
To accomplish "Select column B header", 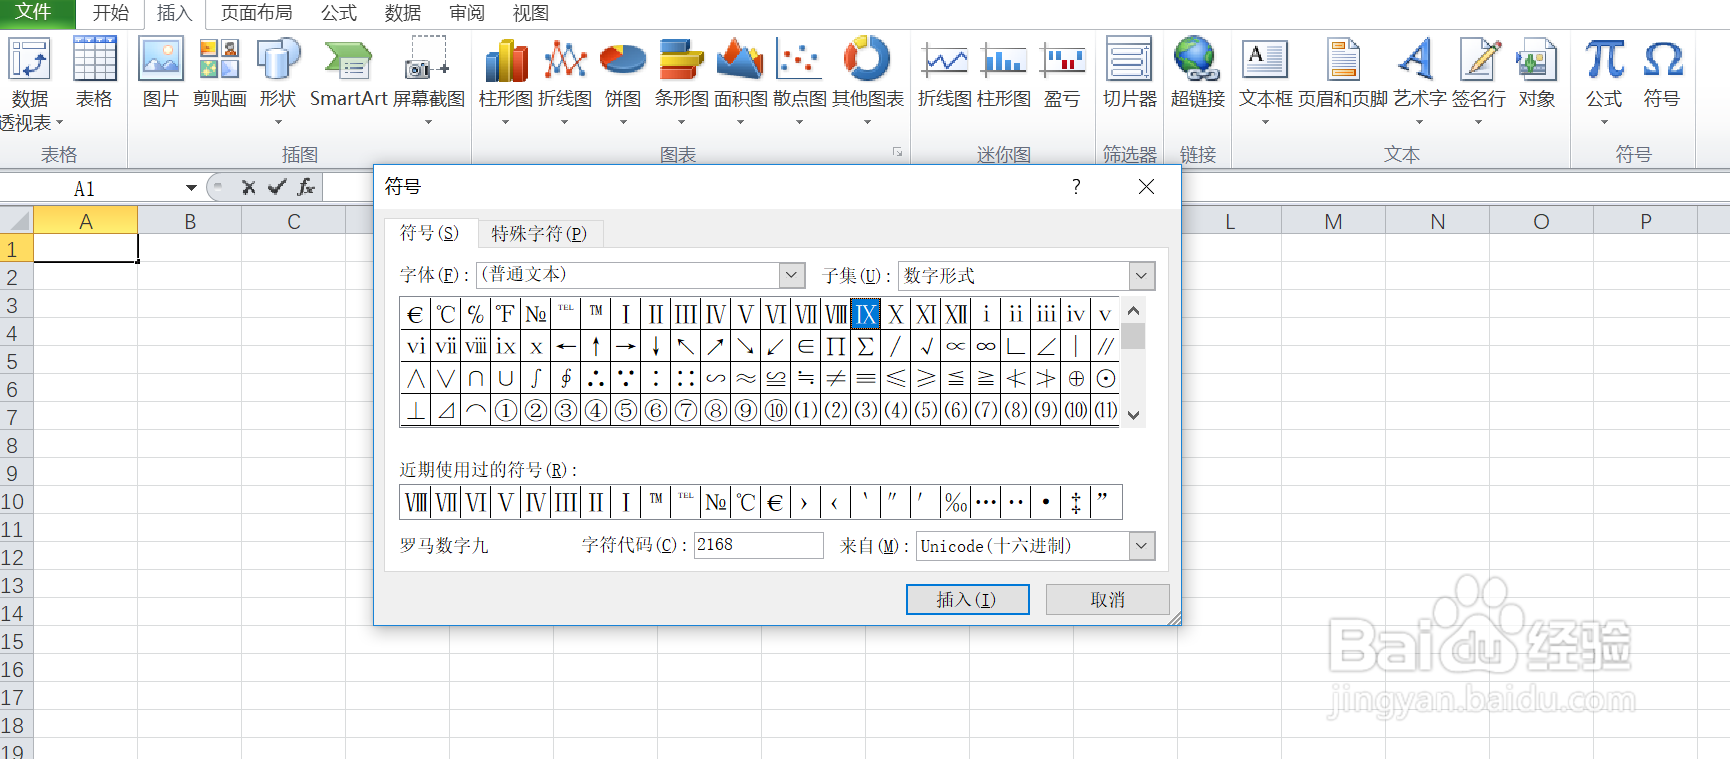I will (190, 221).
